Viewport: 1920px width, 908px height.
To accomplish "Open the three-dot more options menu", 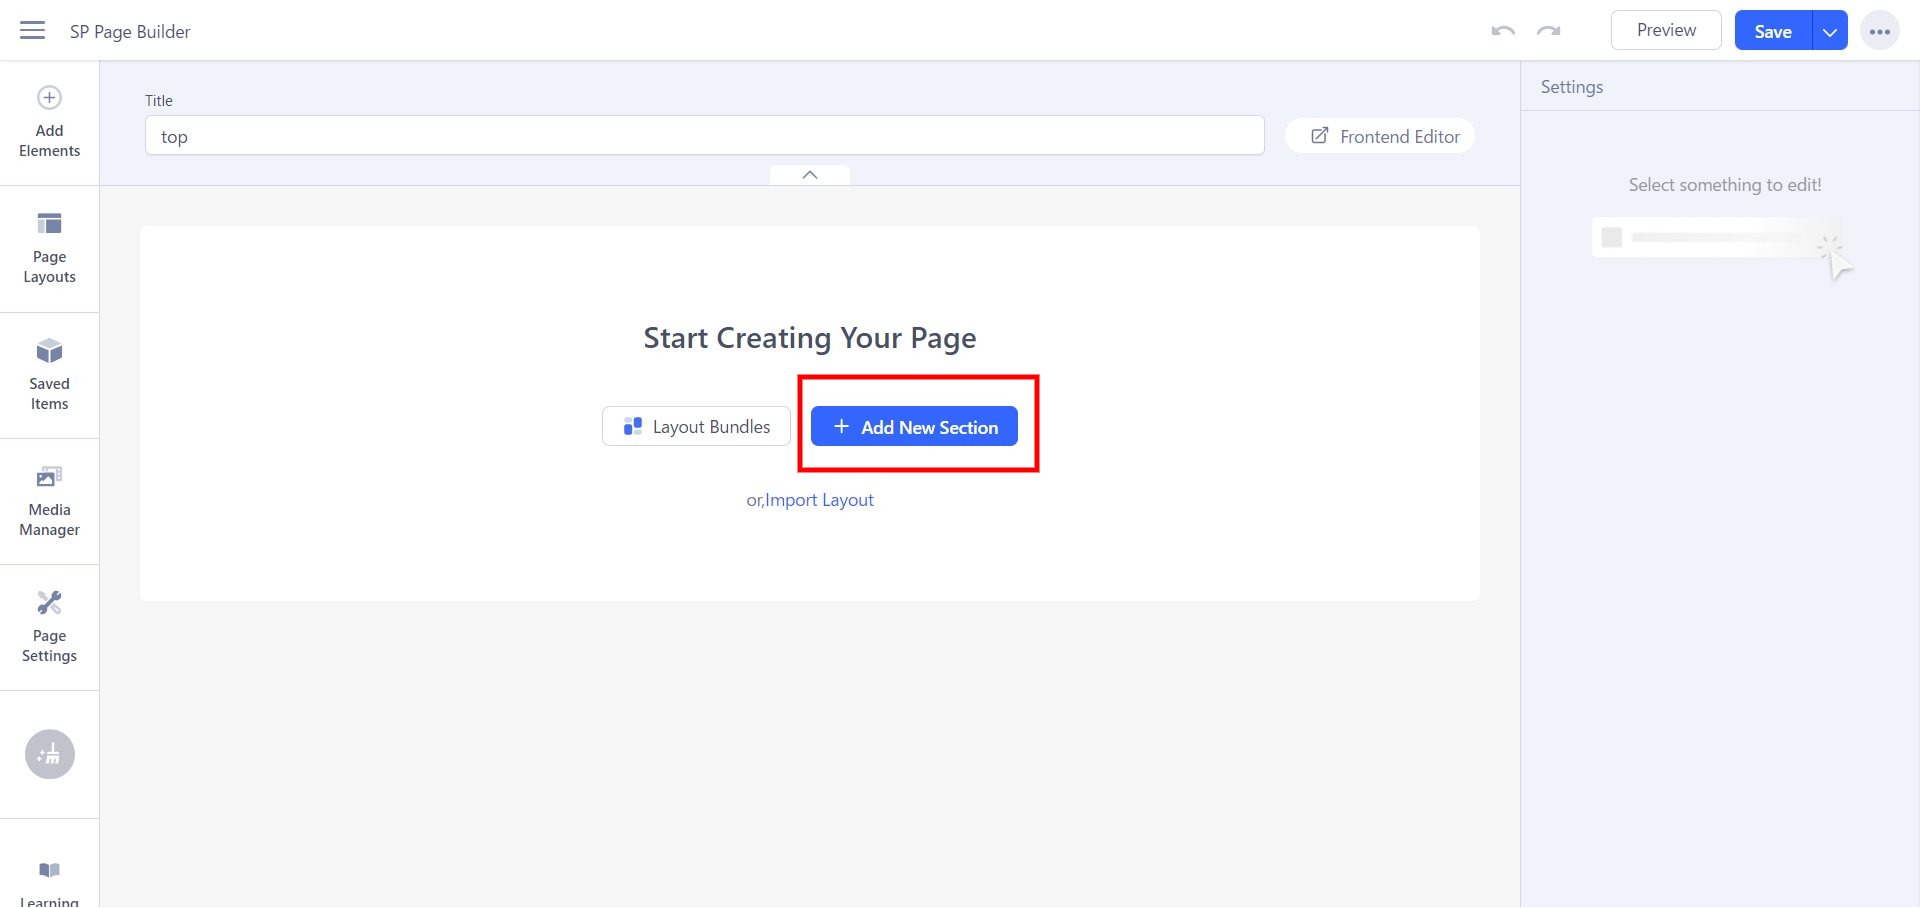I will pos(1879,31).
